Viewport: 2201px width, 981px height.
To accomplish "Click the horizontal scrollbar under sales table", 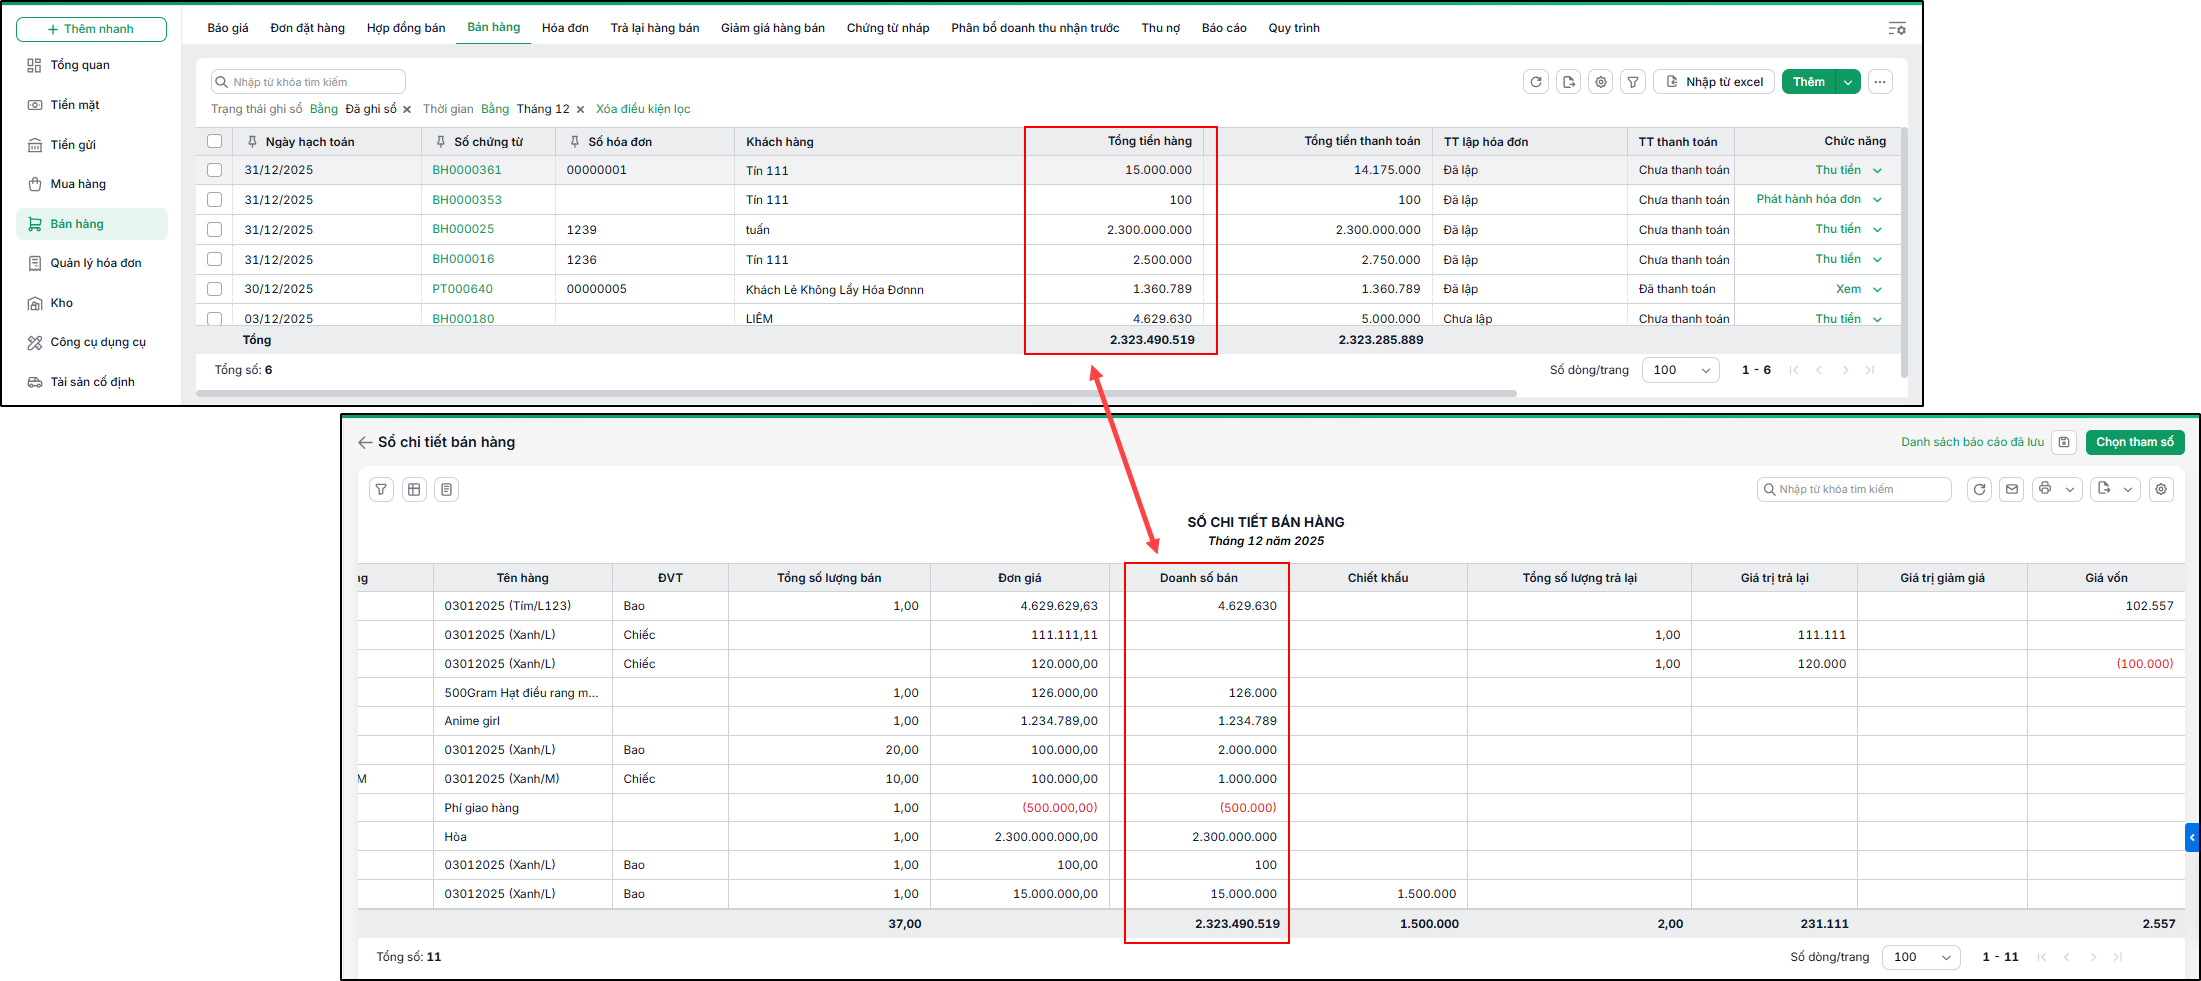I will 856,394.
